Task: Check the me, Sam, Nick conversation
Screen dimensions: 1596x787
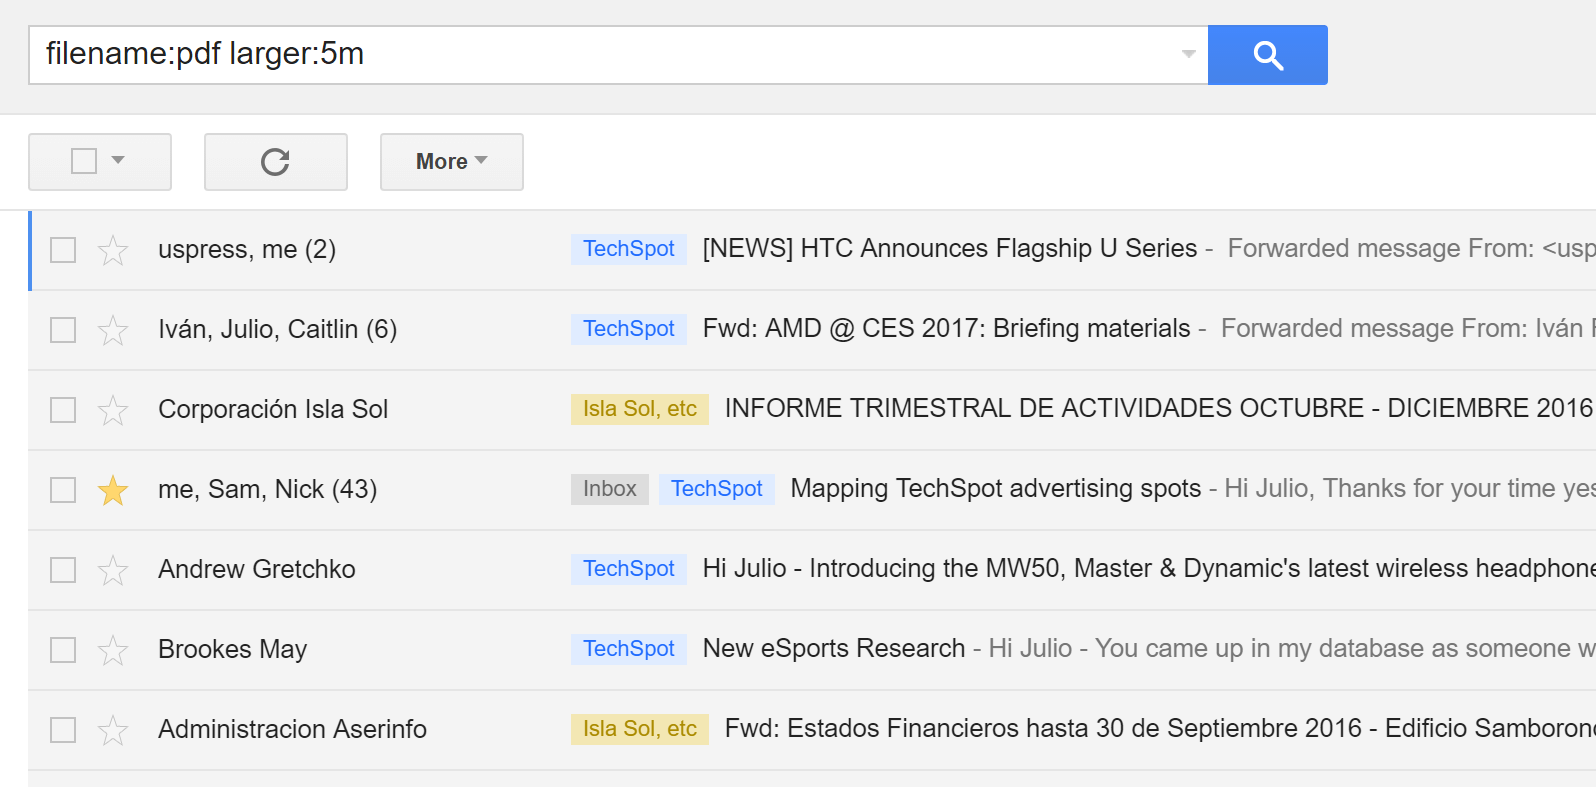Action: [x=63, y=490]
